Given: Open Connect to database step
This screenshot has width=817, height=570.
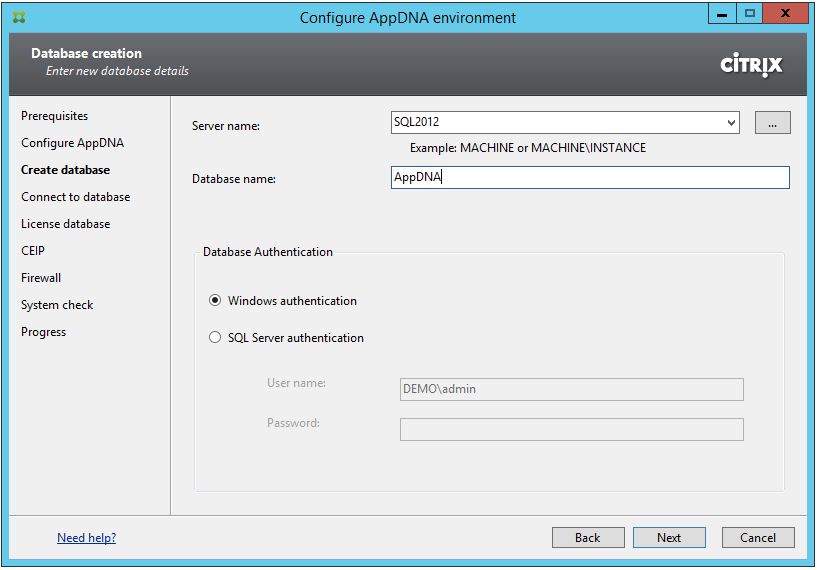Looking at the screenshot, I should [x=75, y=197].
